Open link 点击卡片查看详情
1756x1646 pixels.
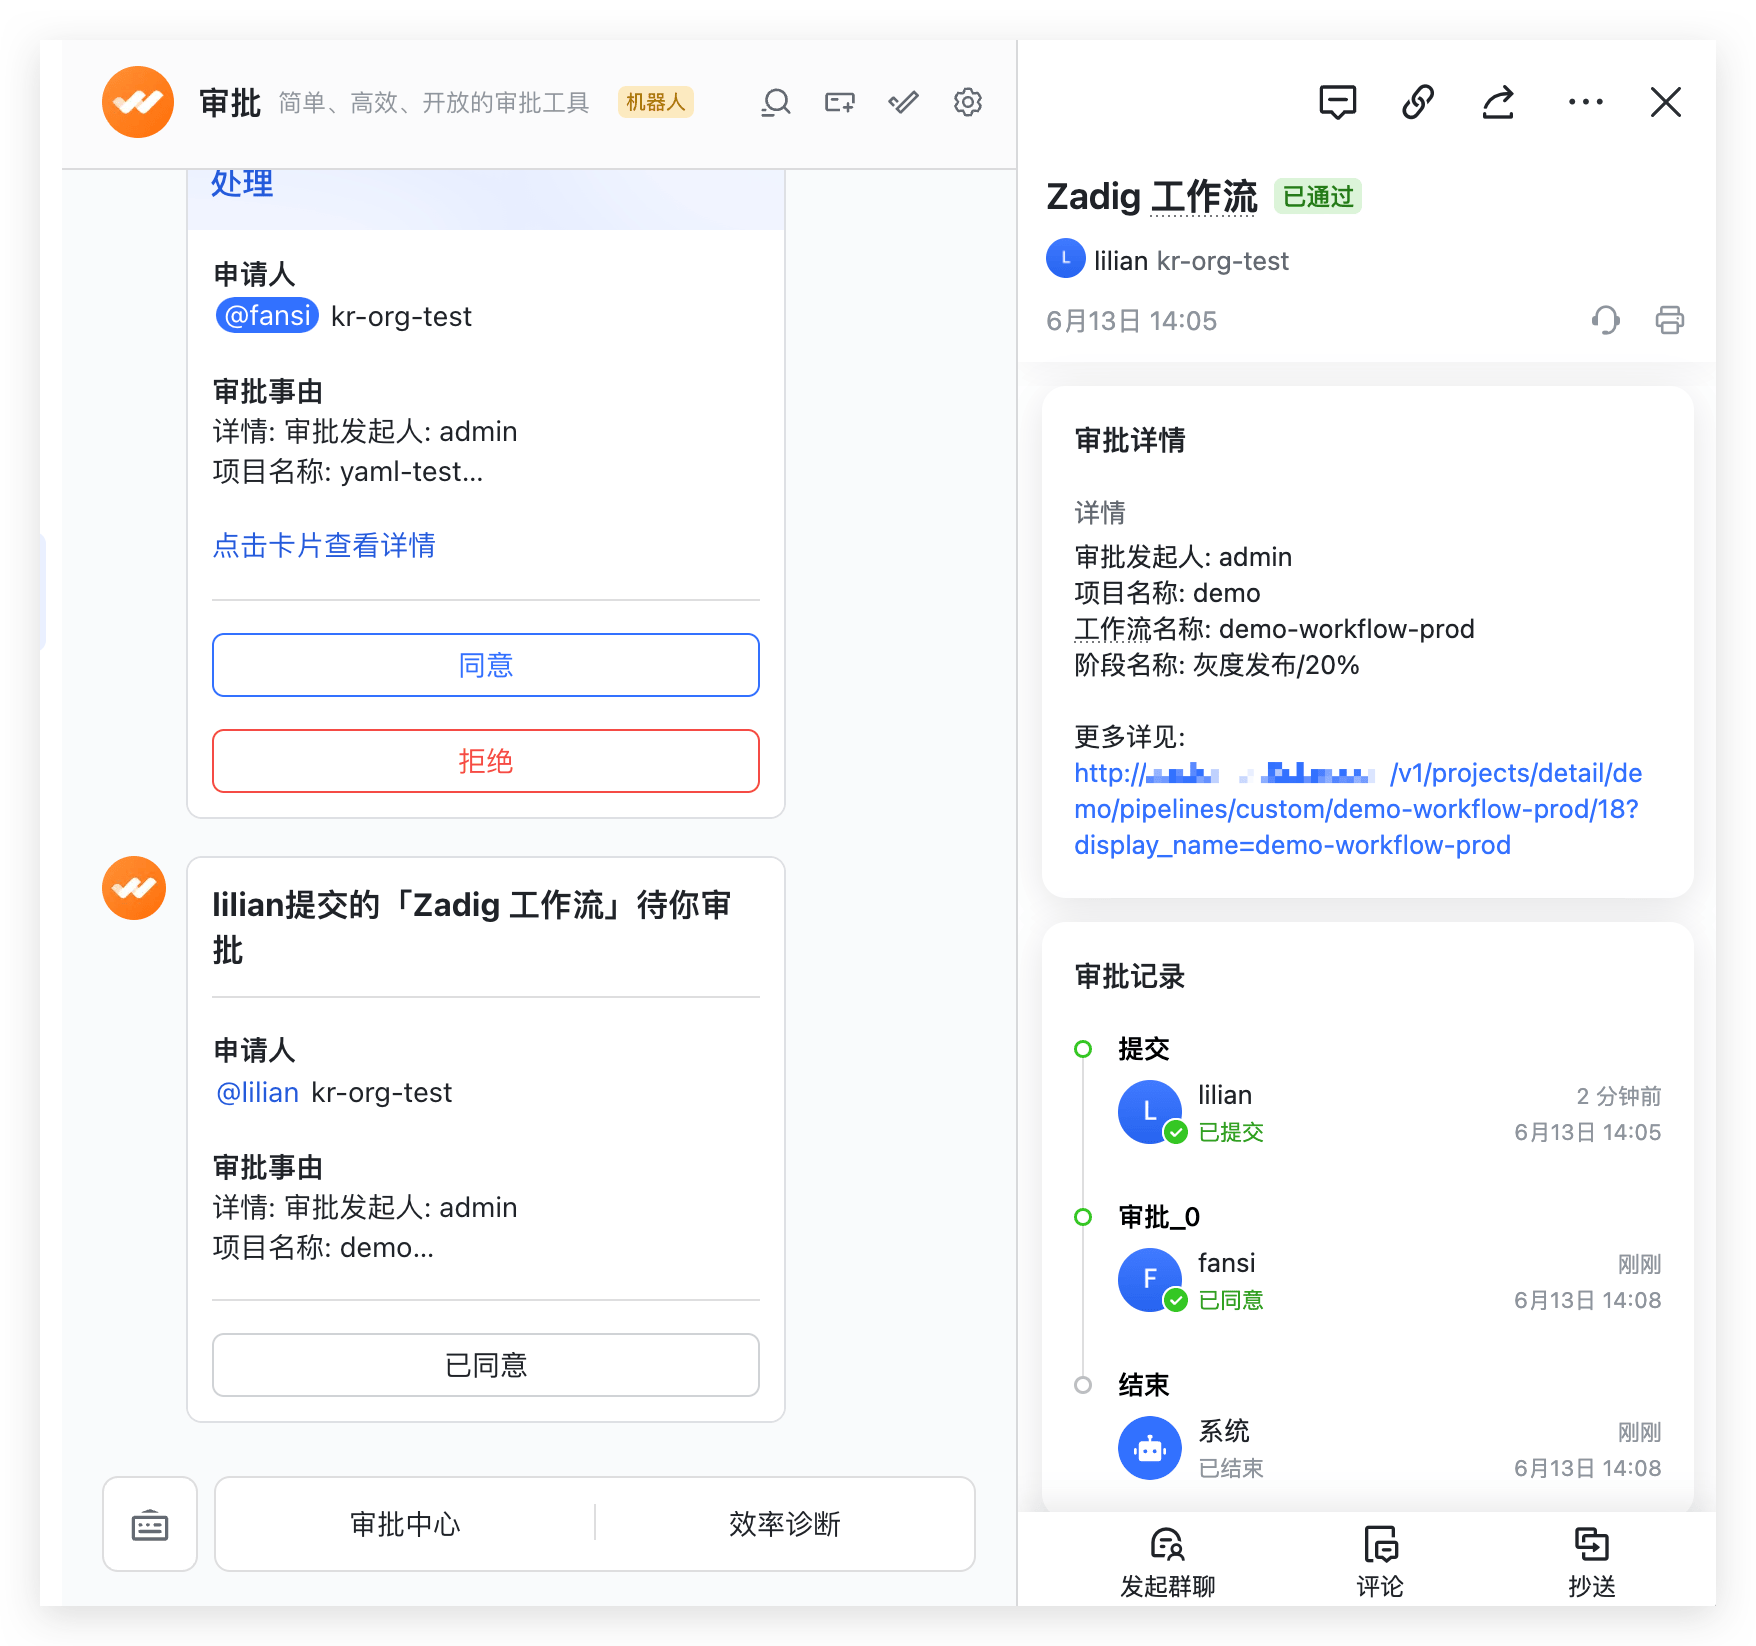tap(324, 545)
